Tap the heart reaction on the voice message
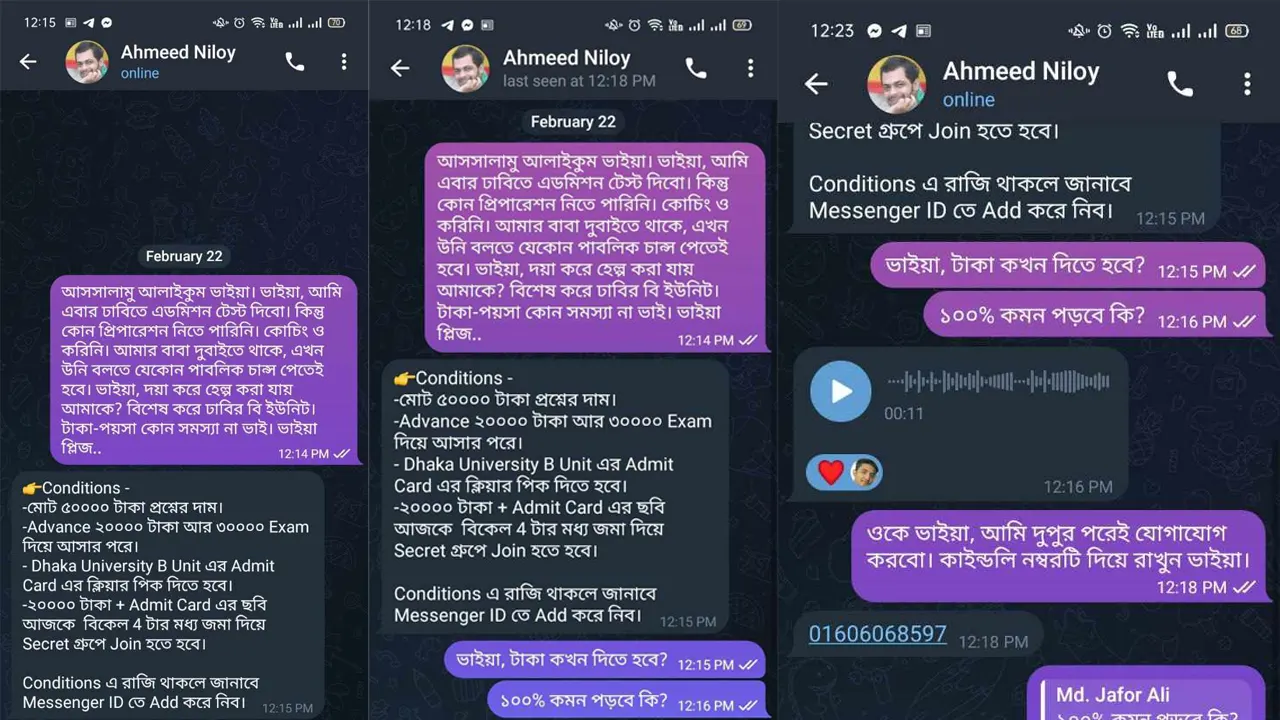The image size is (1280, 720). [830, 472]
